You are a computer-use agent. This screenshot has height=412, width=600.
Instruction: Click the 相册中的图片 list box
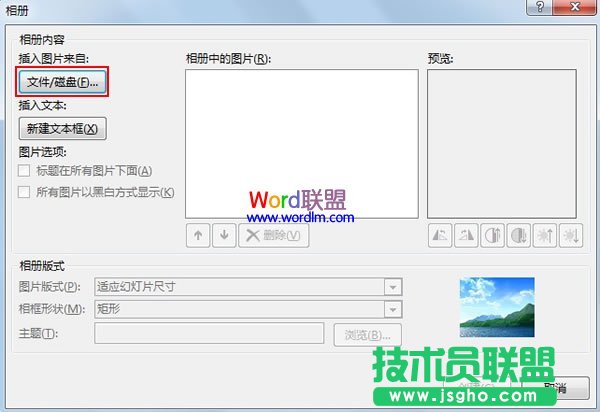click(x=300, y=143)
